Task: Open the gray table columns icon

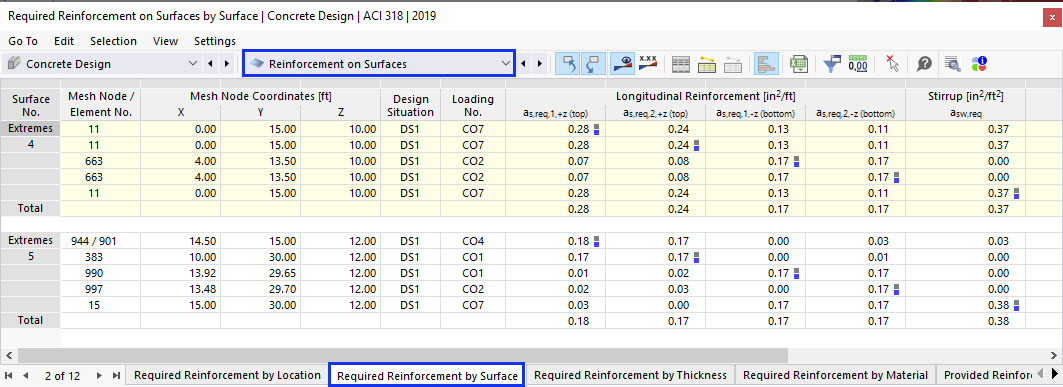Action: (x=681, y=64)
